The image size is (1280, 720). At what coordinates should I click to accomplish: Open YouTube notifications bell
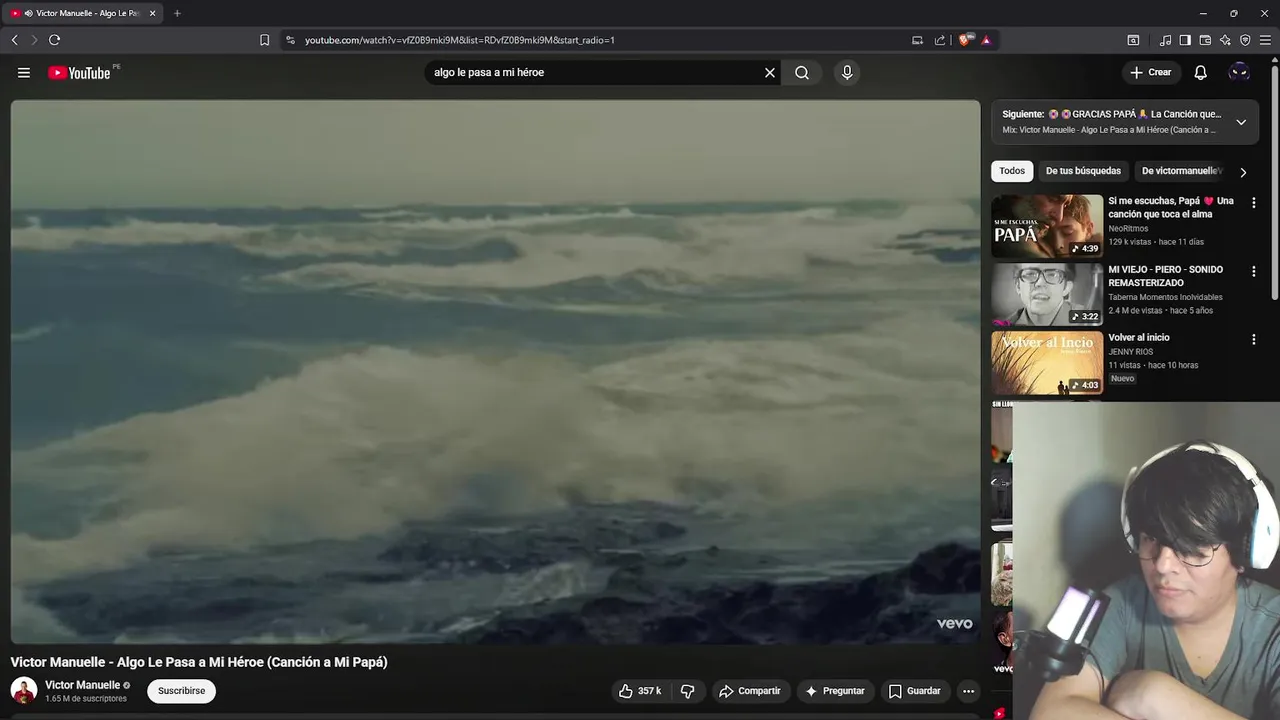coord(1200,72)
